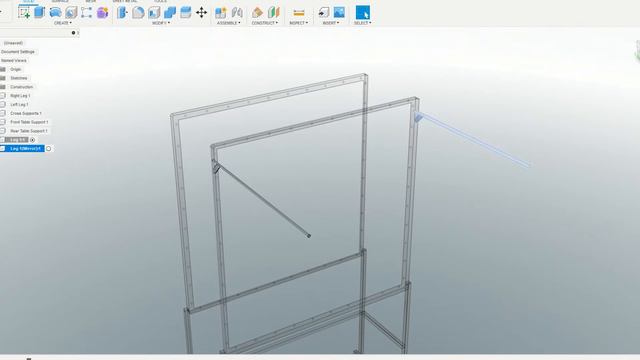Open the MODIFY dropdown menu
The height and width of the screenshot is (360, 640).
click(x=161, y=23)
